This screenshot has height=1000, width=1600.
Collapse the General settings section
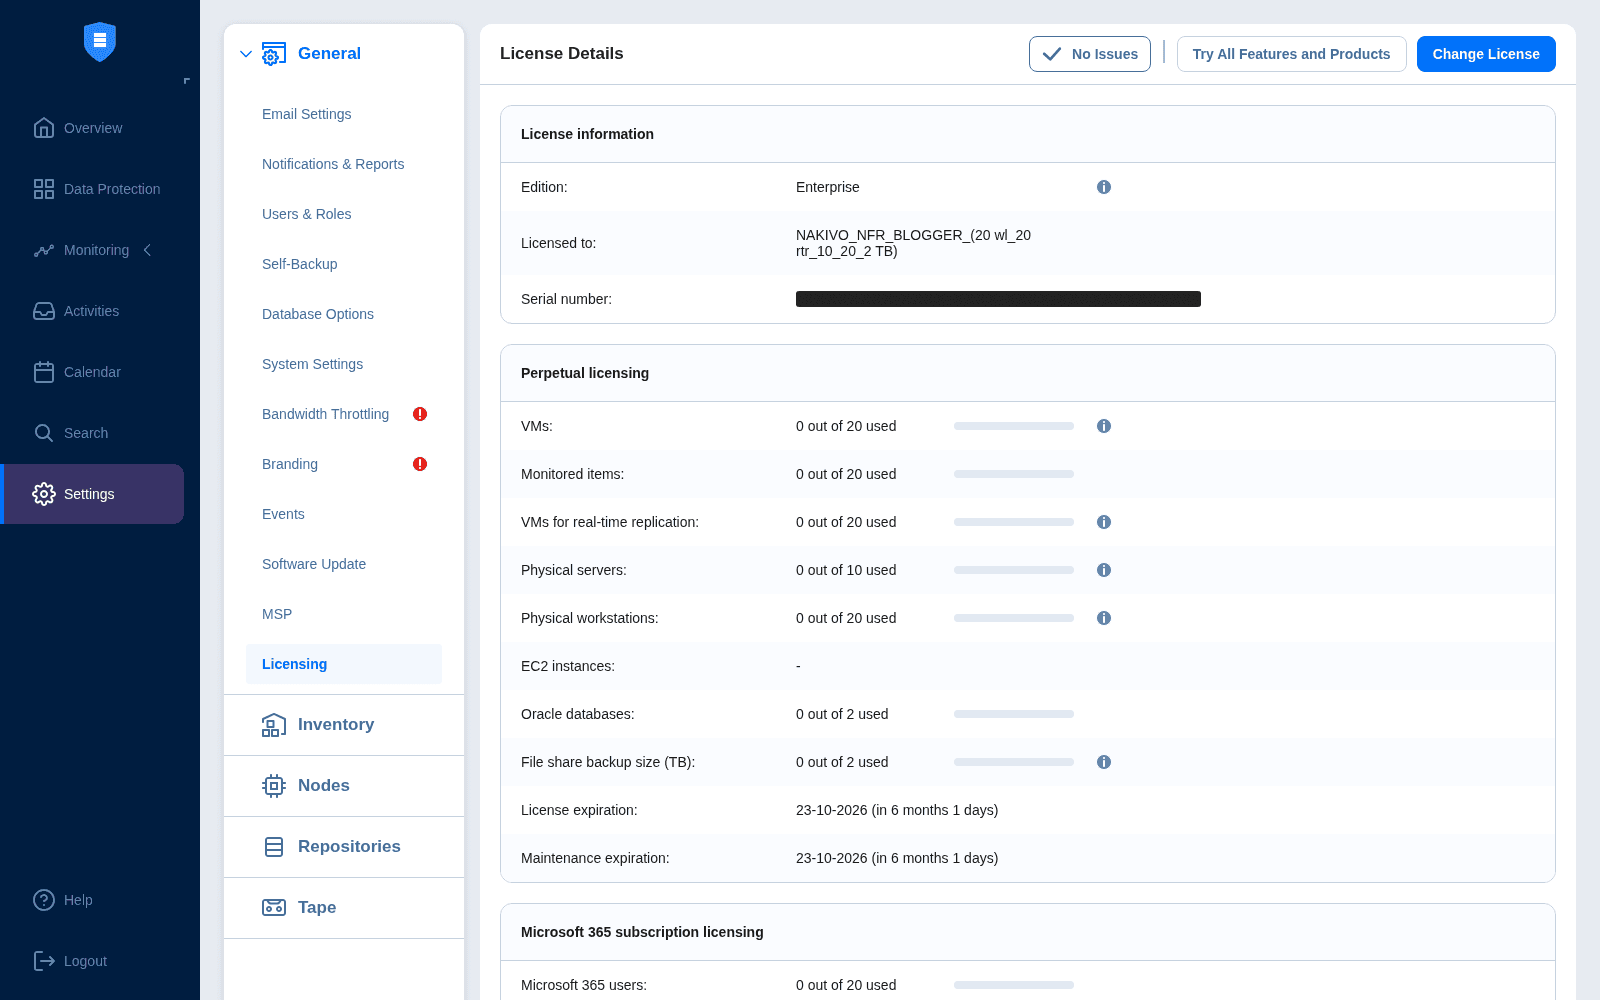coord(246,54)
